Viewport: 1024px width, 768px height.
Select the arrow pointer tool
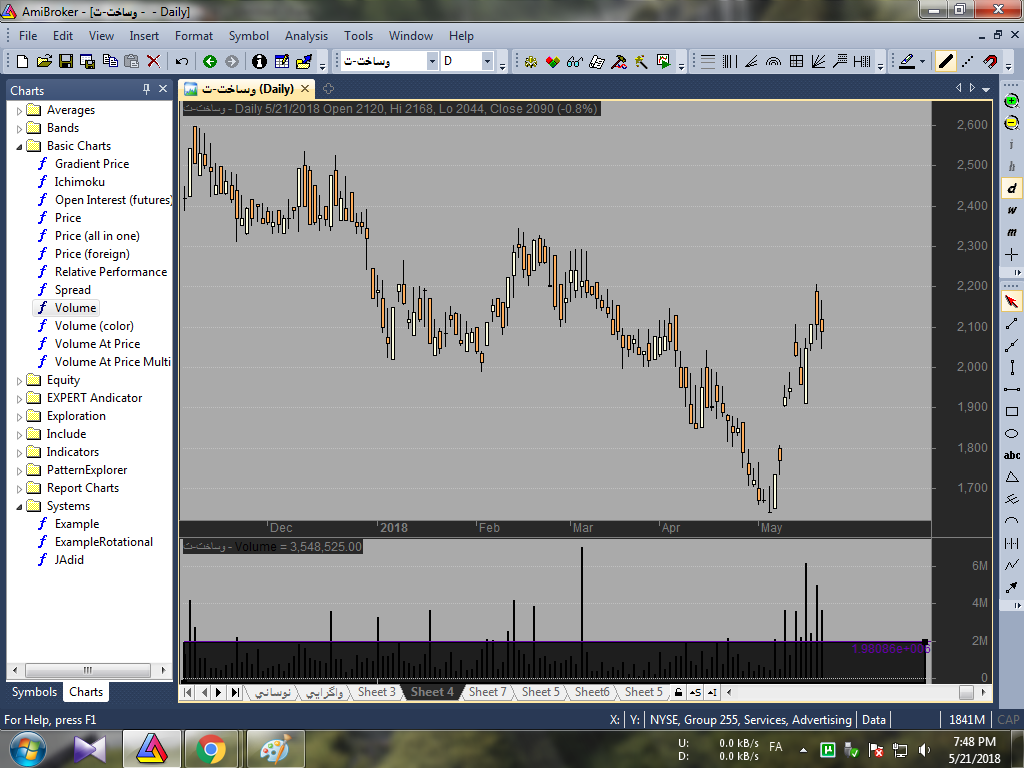1012,301
